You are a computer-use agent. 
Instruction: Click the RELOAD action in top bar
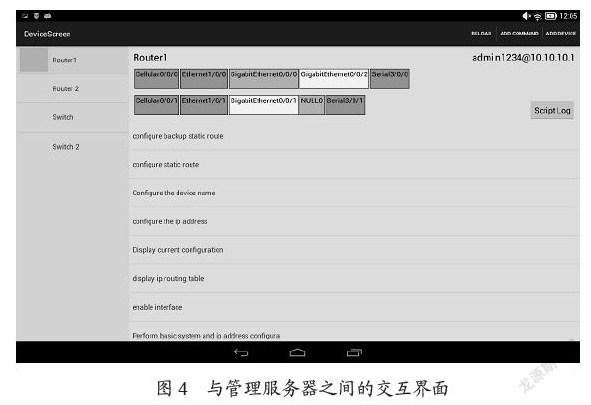pyautogui.click(x=481, y=34)
